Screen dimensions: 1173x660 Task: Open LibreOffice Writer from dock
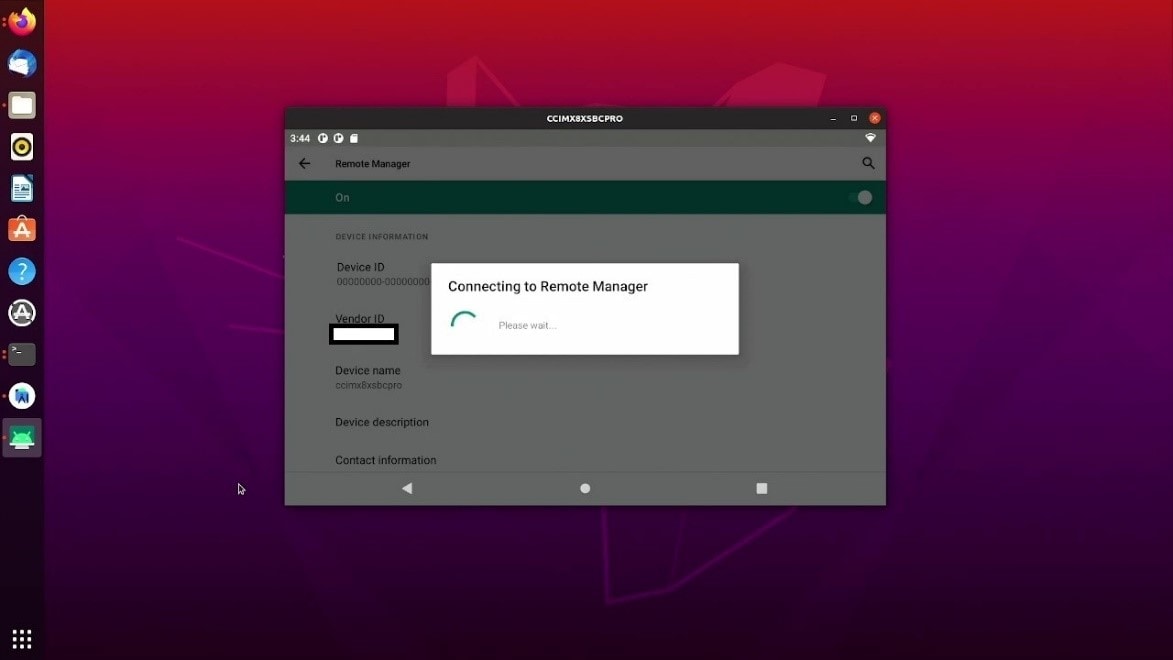tap(22, 188)
